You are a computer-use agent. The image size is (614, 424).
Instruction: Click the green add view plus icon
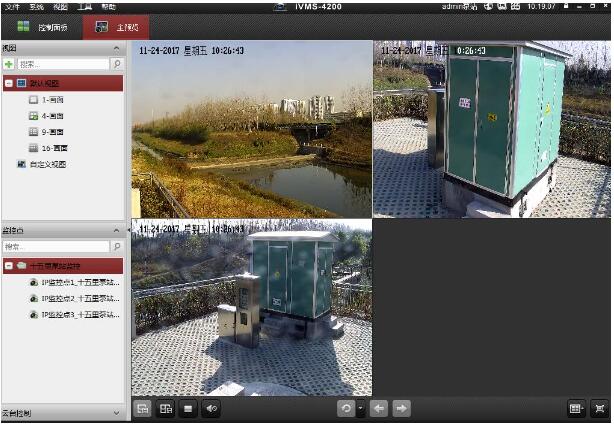click(x=9, y=64)
